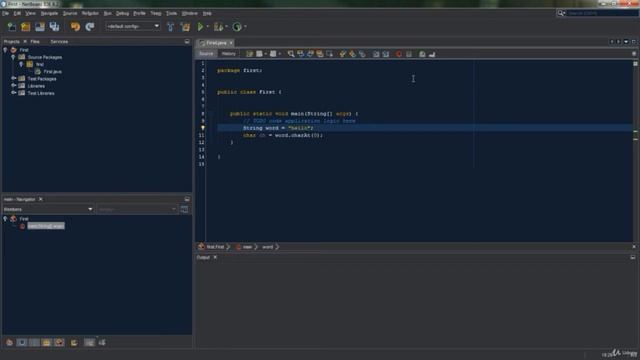Select First.java in Projects tree
The height and width of the screenshot is (360, 640).
53,72
